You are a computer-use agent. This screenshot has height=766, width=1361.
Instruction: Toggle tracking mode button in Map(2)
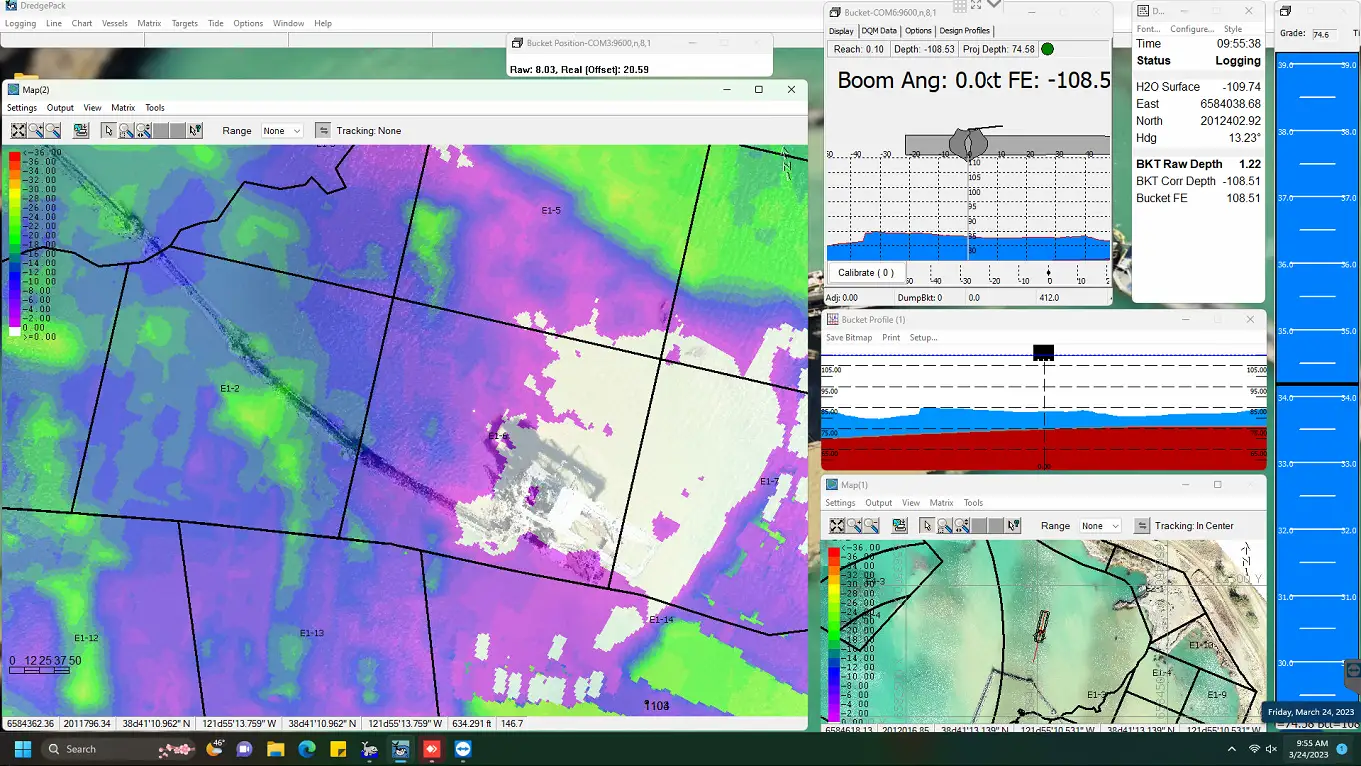pyautogui.click(x=323, y=131)
